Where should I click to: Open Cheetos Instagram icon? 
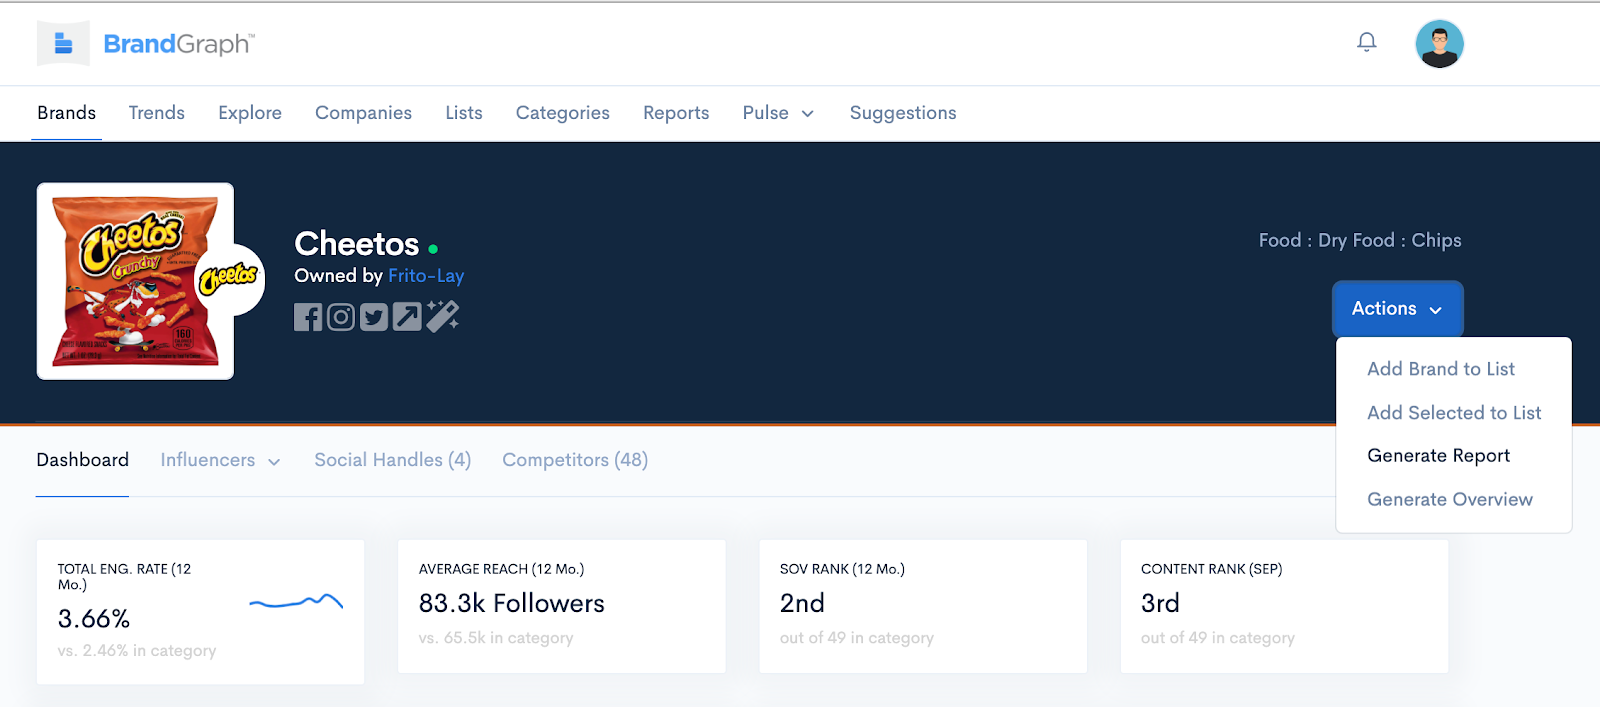[341, 317]
